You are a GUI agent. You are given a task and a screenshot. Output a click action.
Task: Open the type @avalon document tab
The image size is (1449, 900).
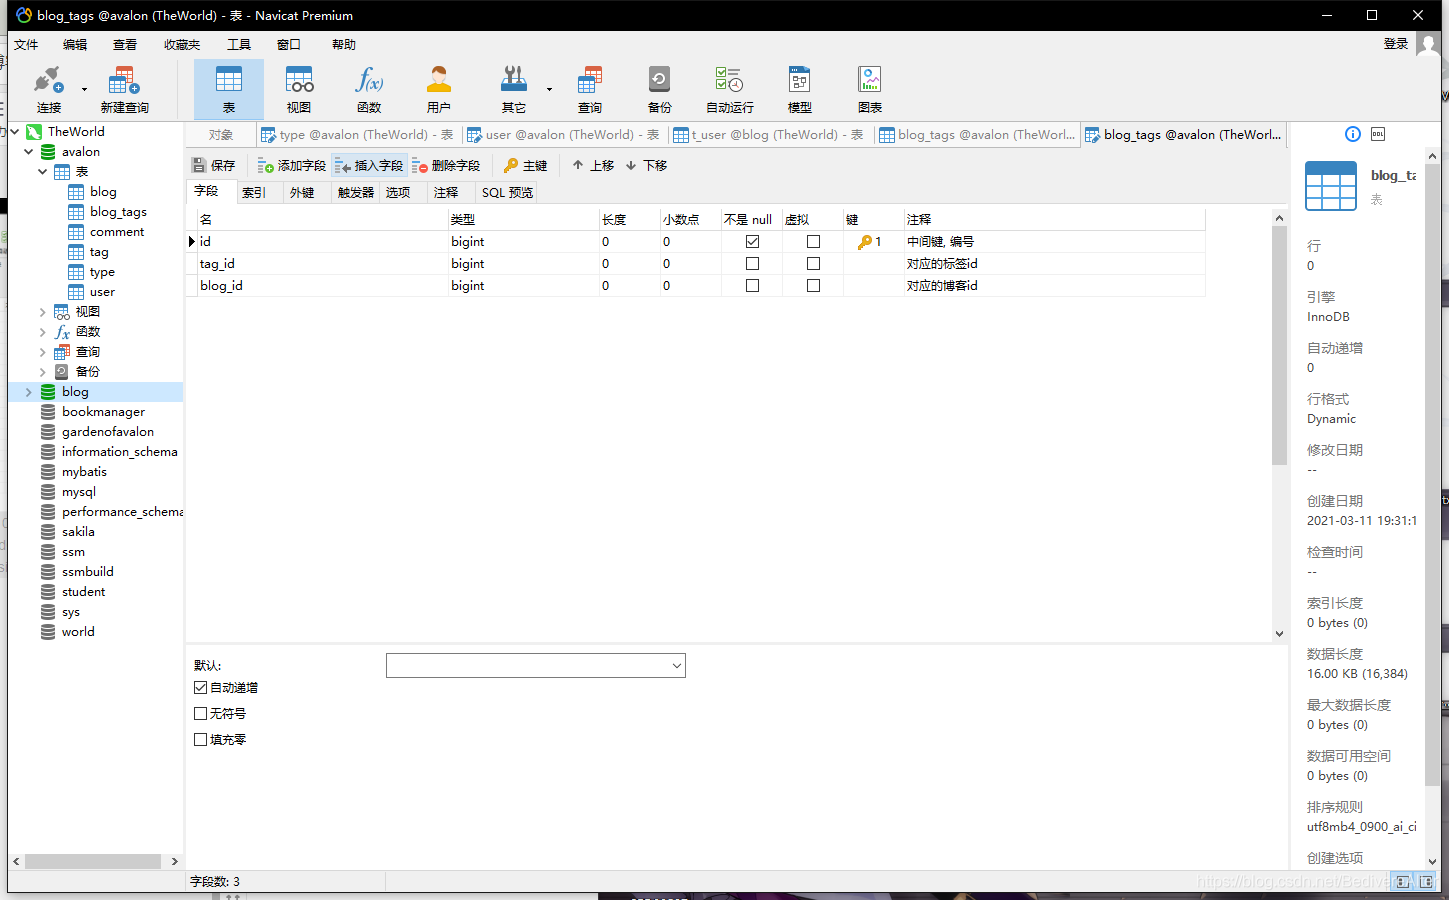[x=358, y=135]
